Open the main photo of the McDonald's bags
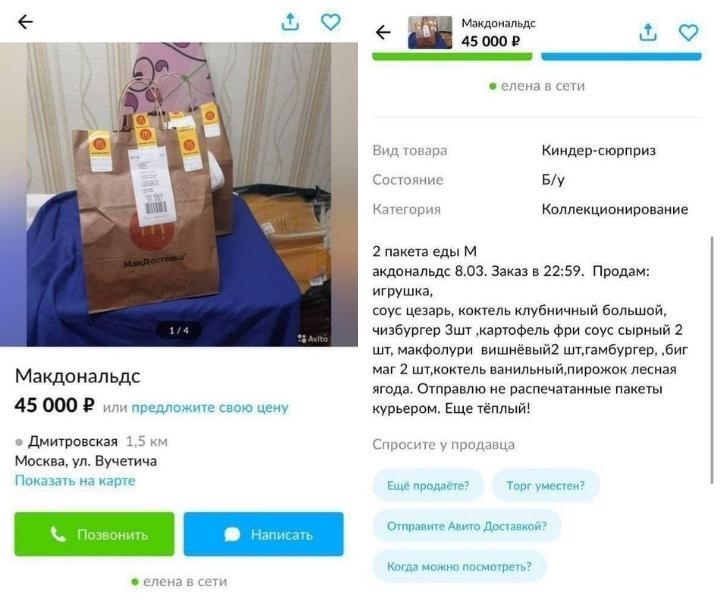The width and height of the screenshot is (720, 600). click(x=179, y=194)
